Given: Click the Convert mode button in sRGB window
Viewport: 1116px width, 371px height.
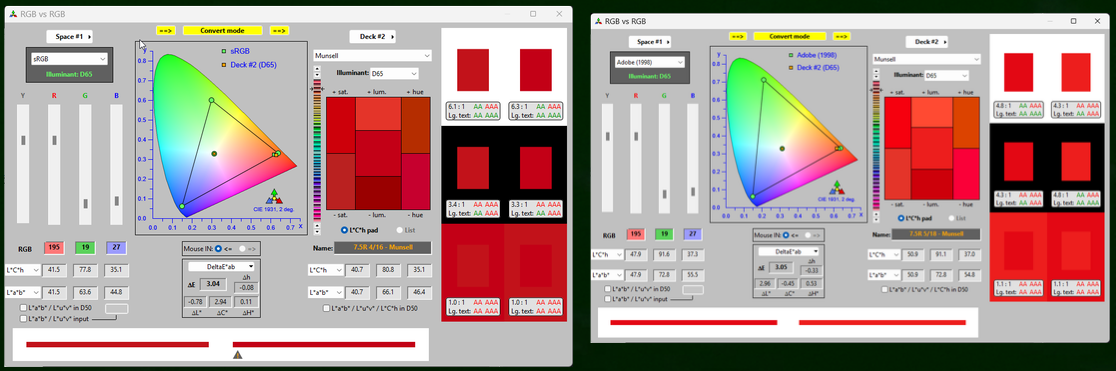Looking at the screenshot, I should click(x=223, y=31).
